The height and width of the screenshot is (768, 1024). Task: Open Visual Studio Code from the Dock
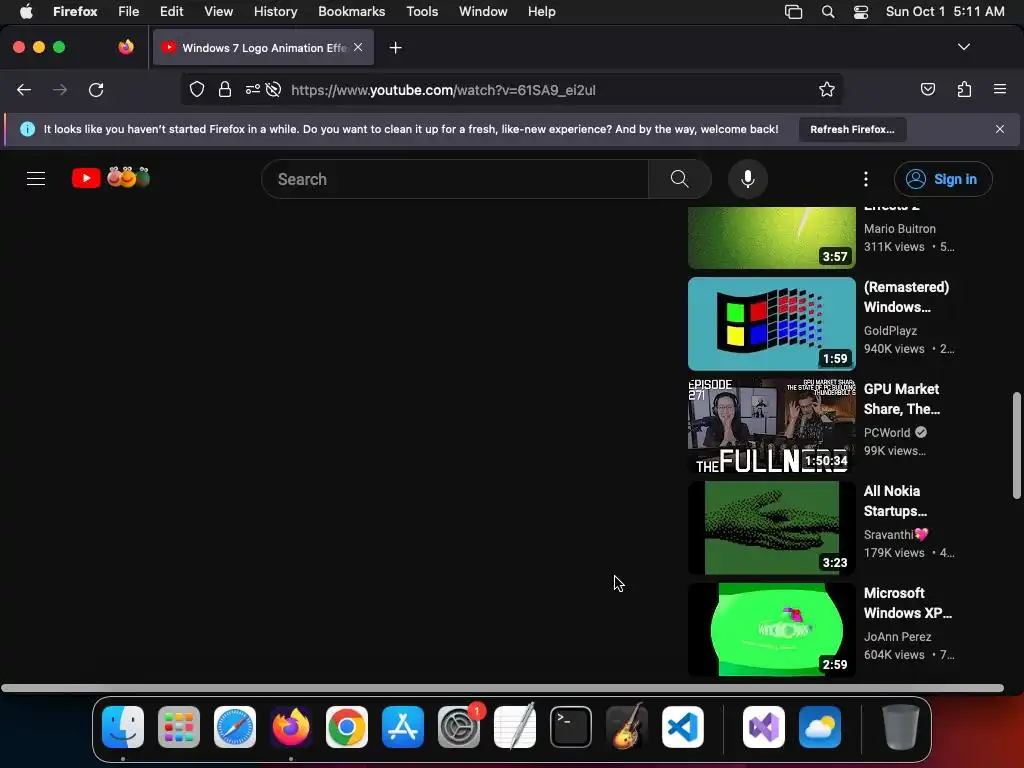pos(683,726)
